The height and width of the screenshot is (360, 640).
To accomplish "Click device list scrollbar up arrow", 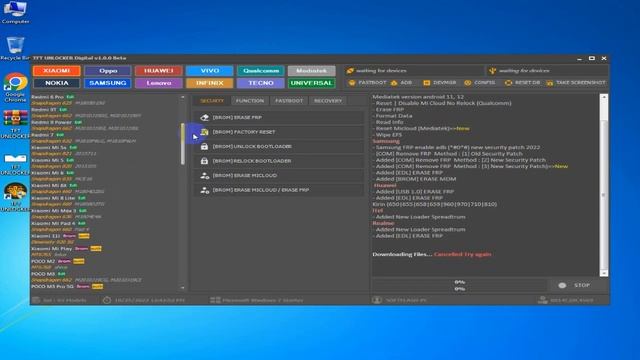I will coord(182,97).
